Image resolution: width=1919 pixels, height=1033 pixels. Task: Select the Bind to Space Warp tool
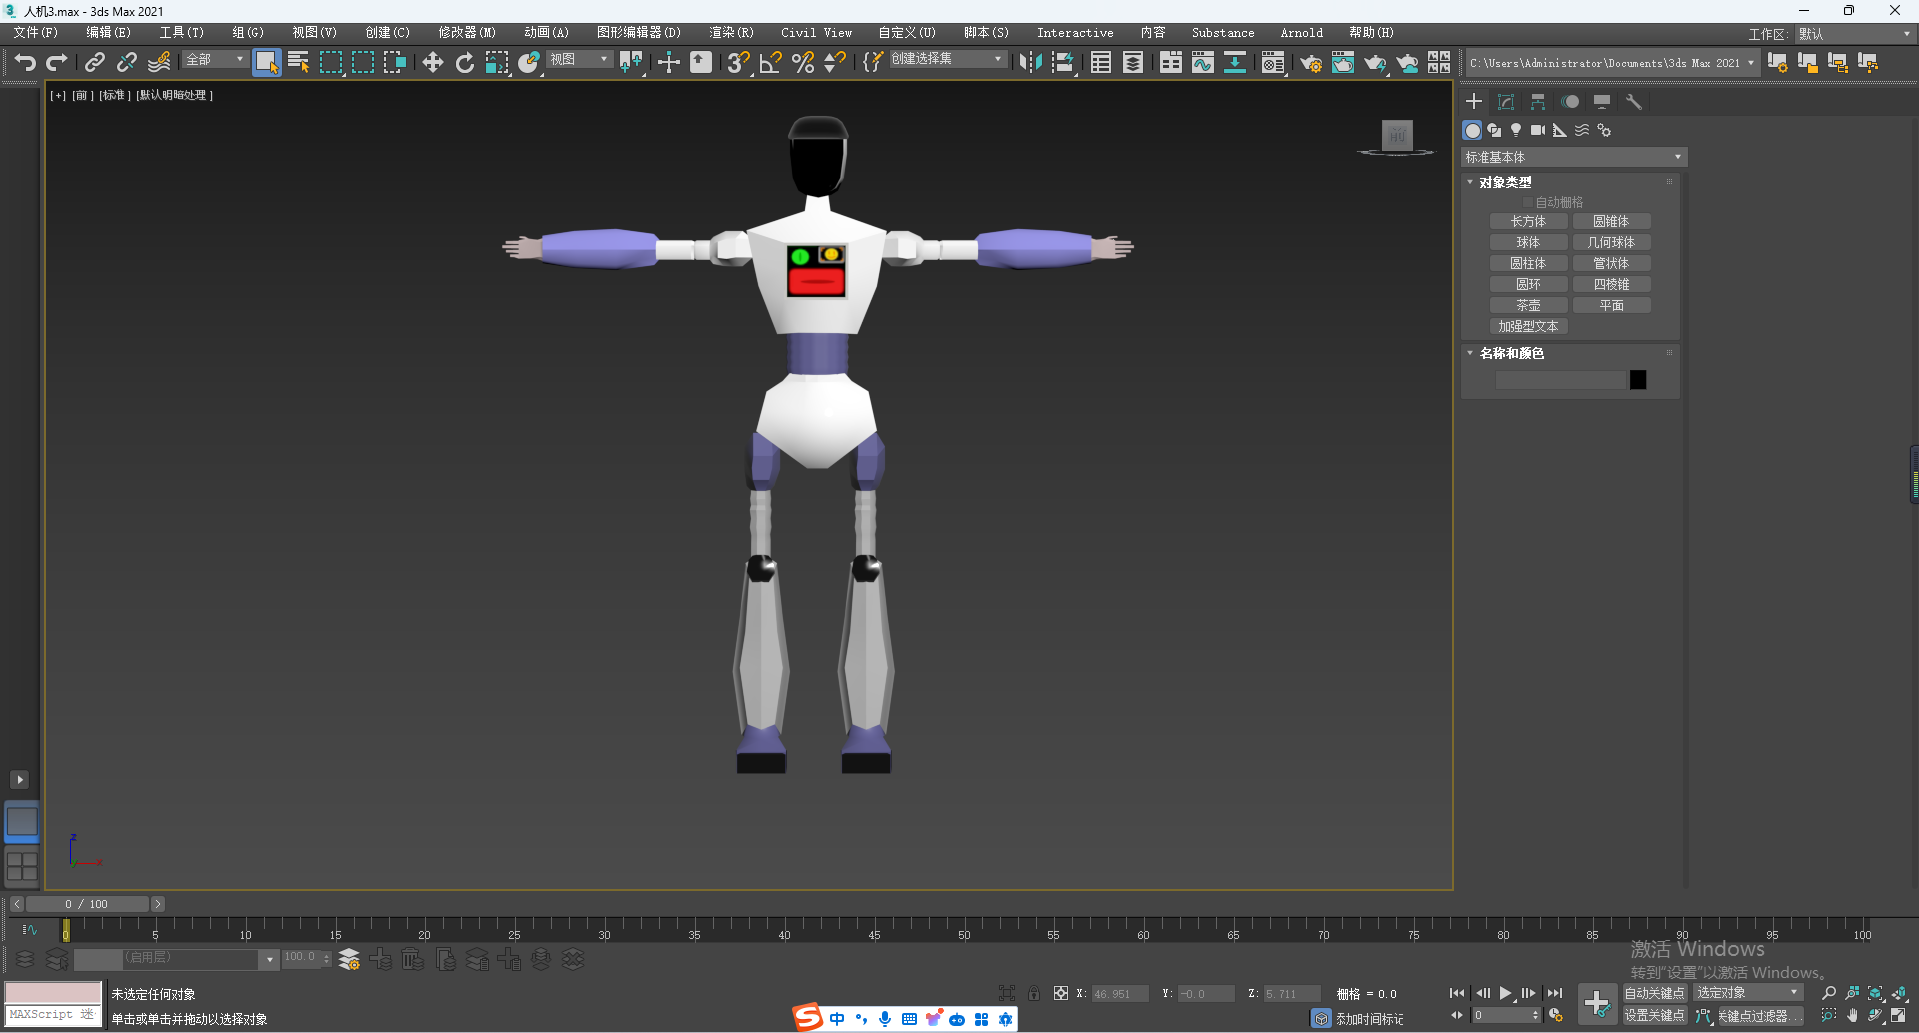point(159,63)
